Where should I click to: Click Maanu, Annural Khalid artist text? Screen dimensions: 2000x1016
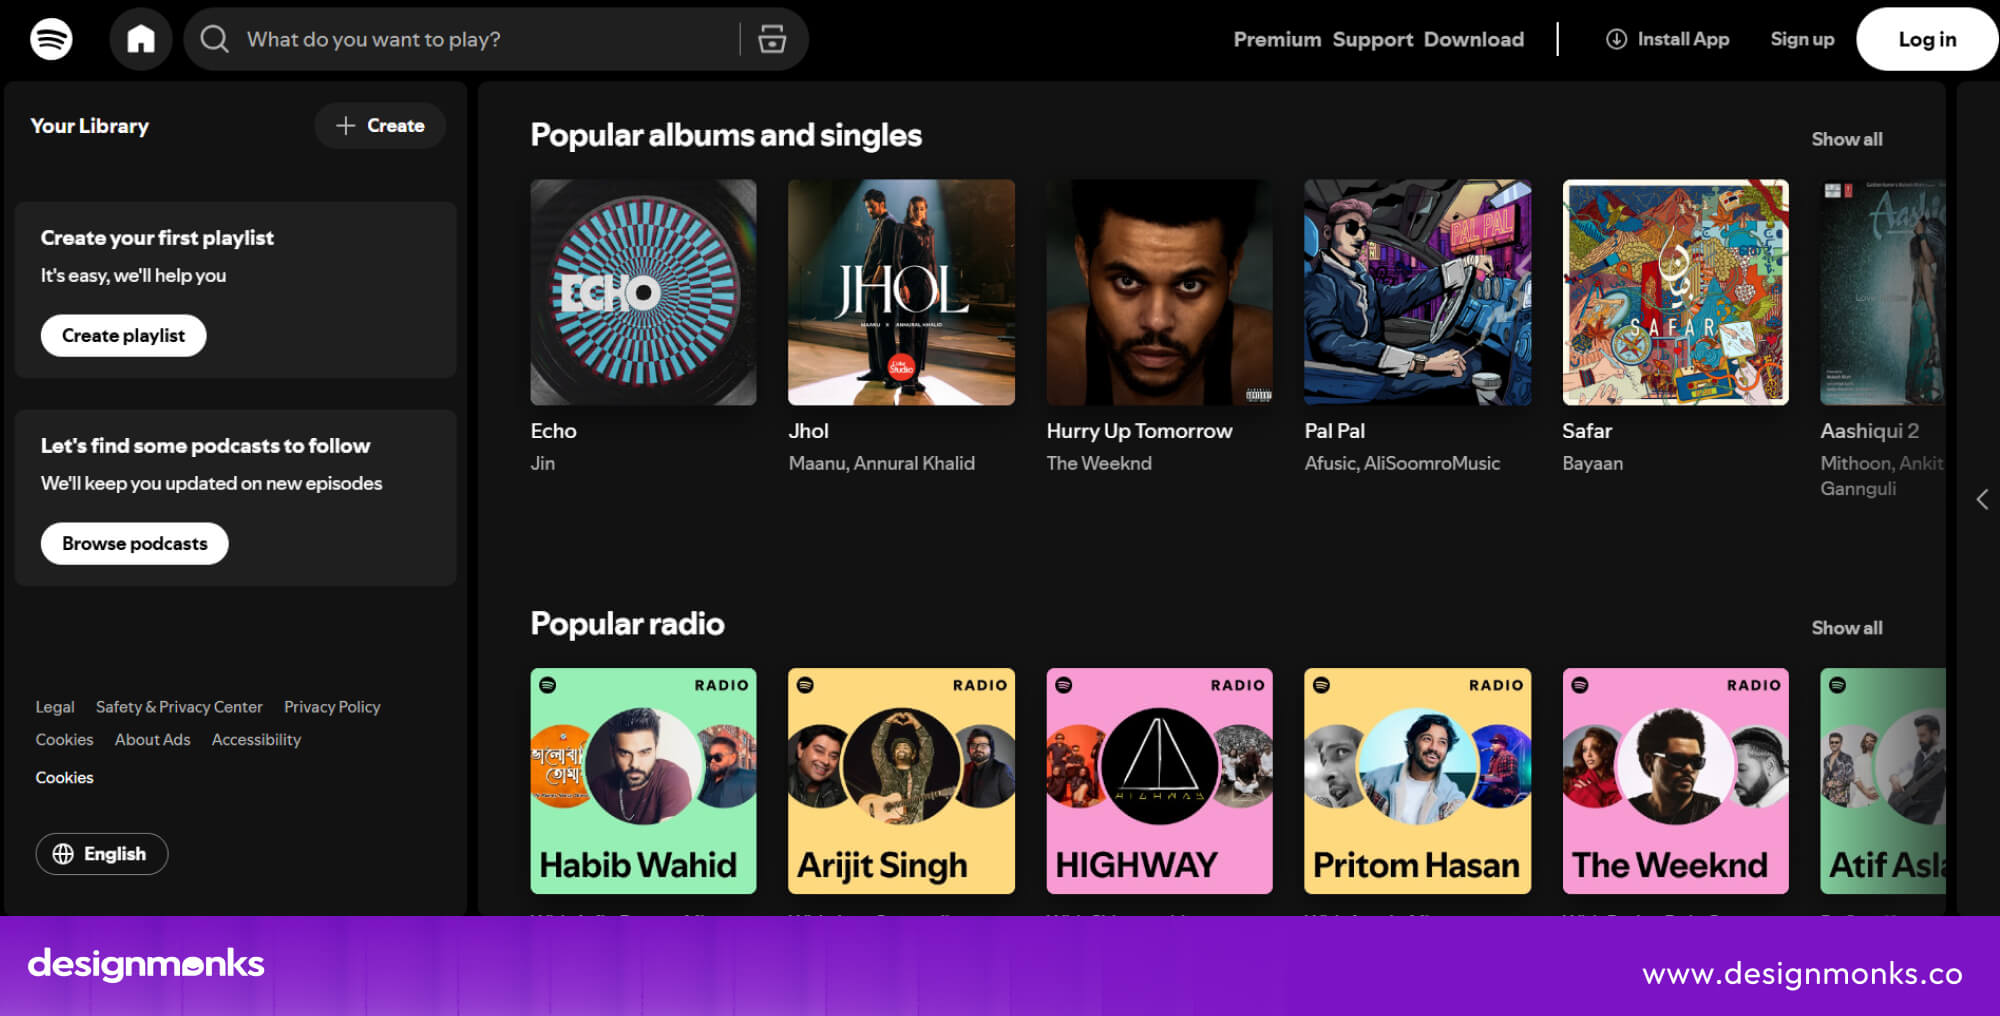click(881, 463)
